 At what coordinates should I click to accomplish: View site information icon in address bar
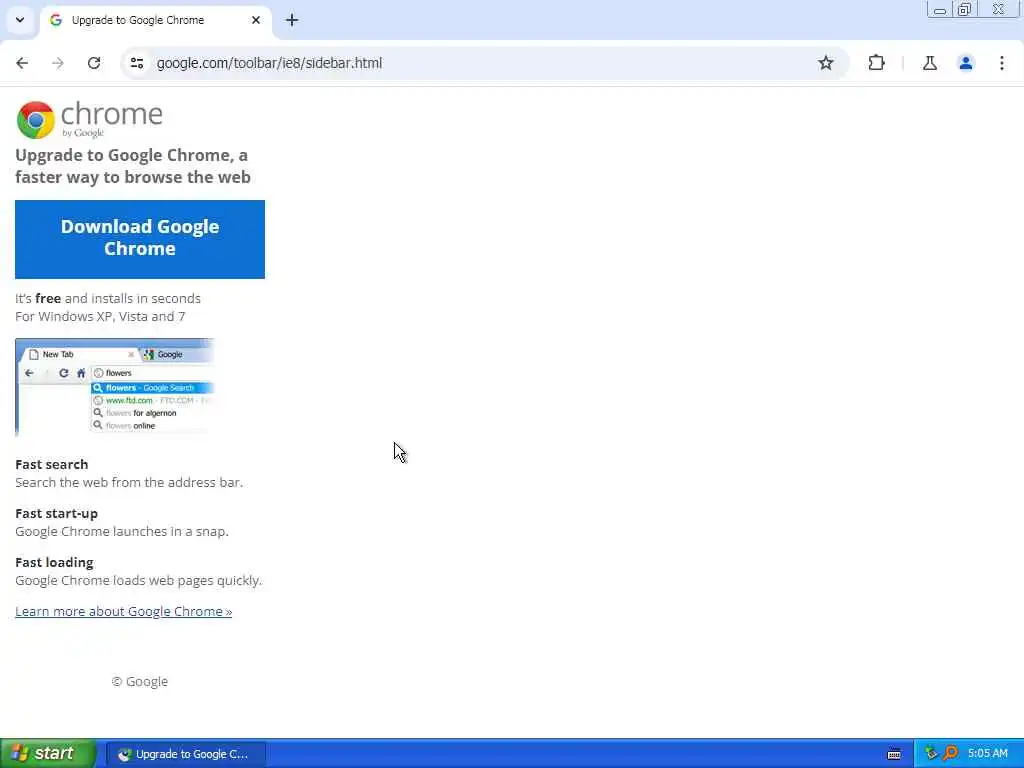136,63
